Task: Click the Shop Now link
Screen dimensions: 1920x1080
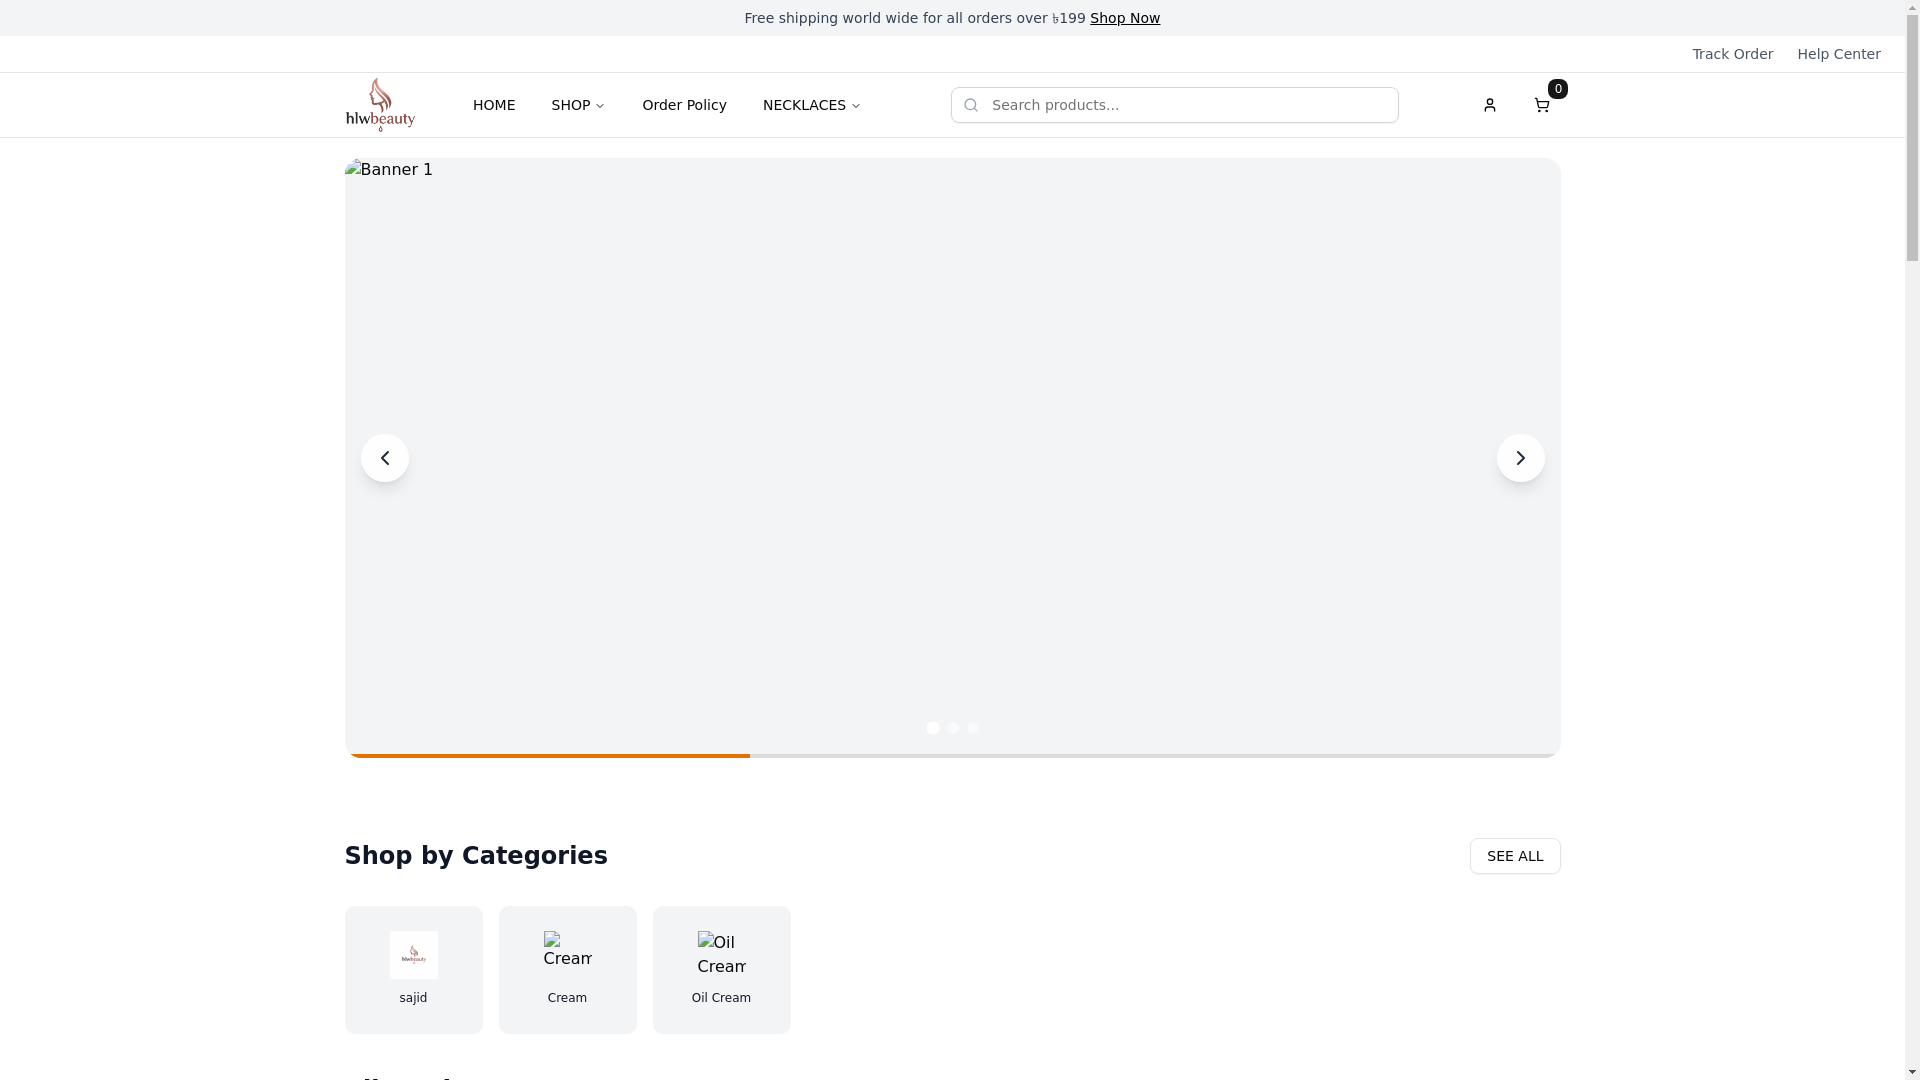Action: point(1125,18)
